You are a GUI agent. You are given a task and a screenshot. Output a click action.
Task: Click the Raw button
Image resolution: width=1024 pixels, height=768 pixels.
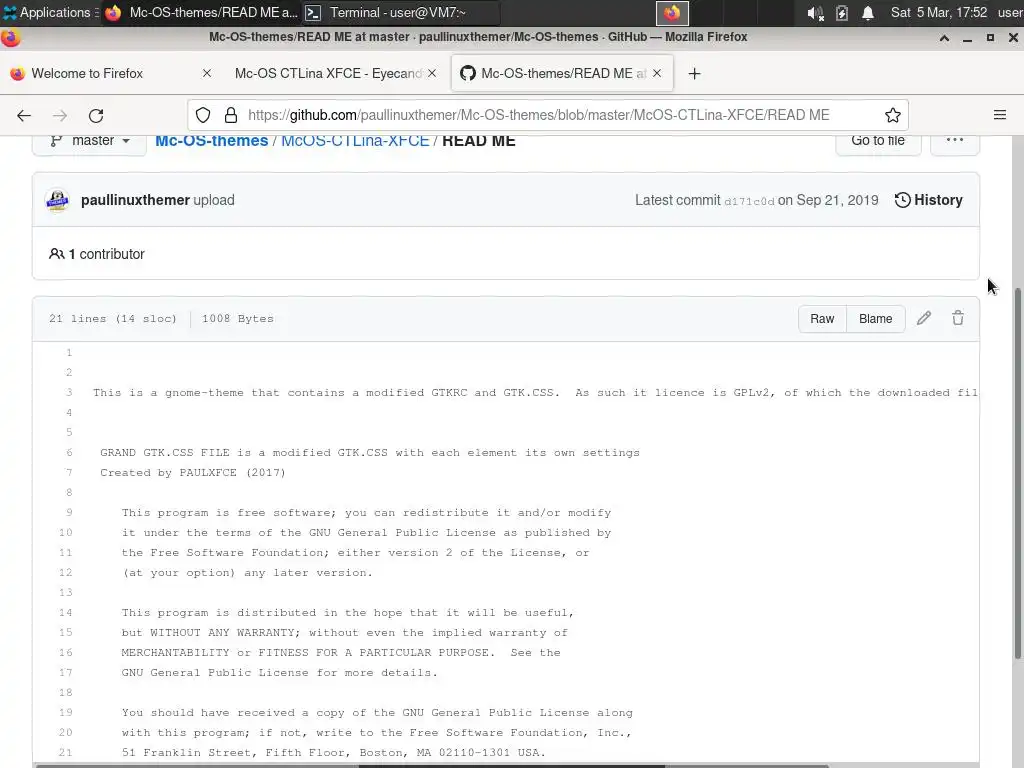pos(822,319)
